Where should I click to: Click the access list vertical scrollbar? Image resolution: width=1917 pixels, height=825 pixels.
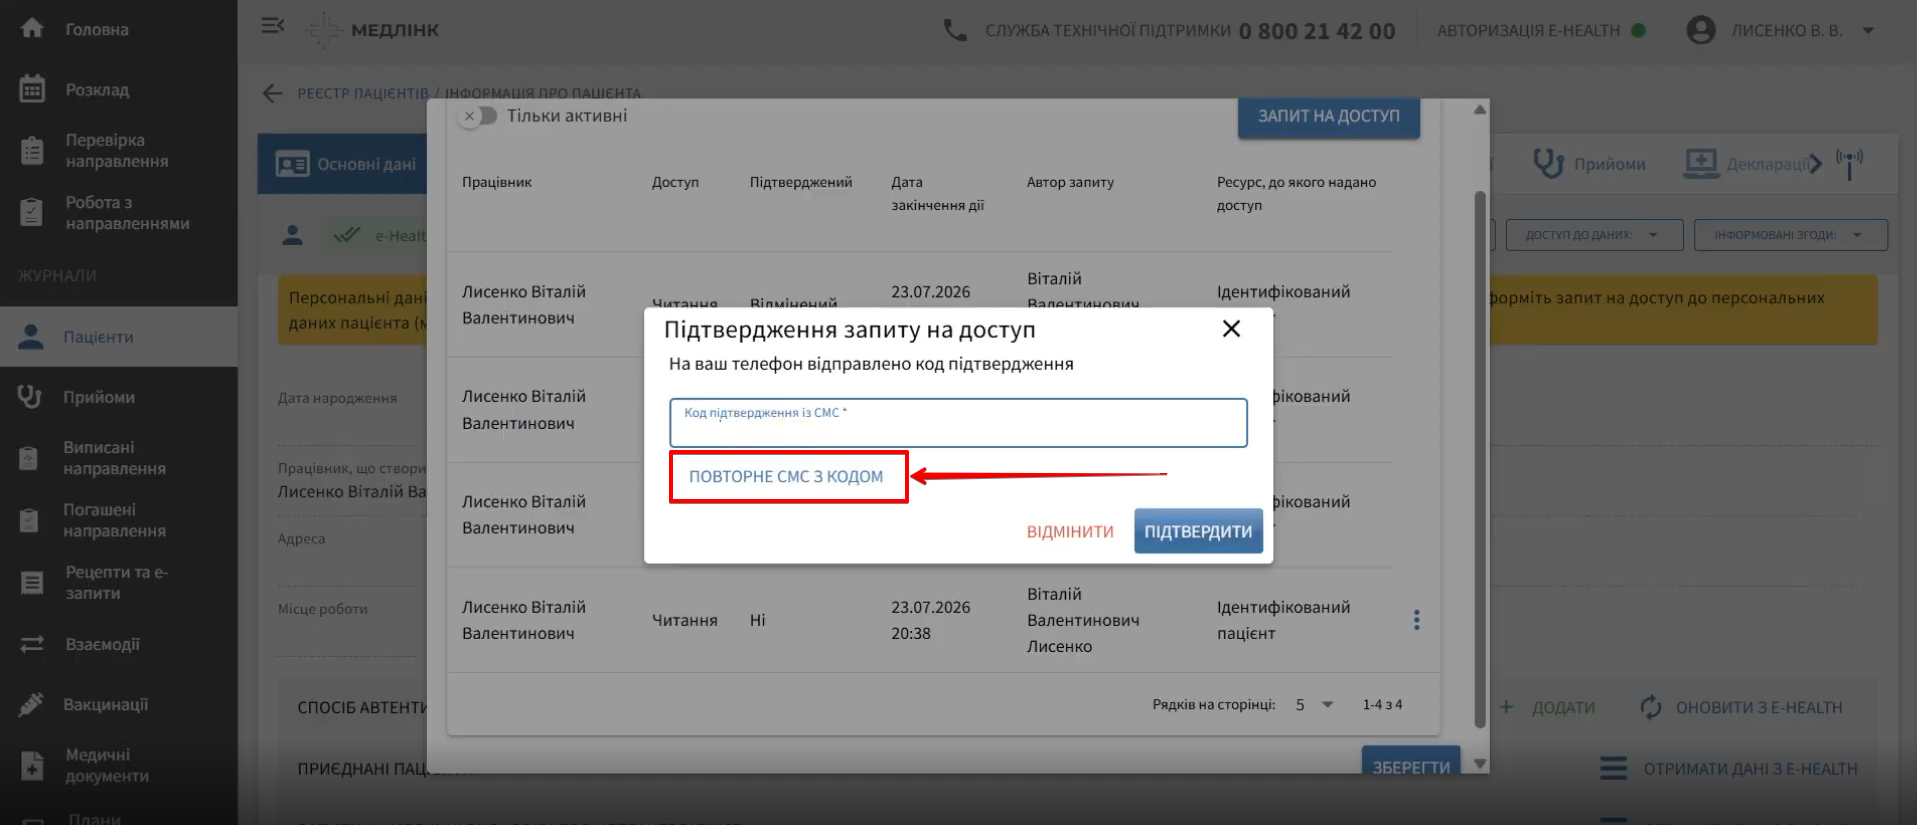click(1480, 459)
